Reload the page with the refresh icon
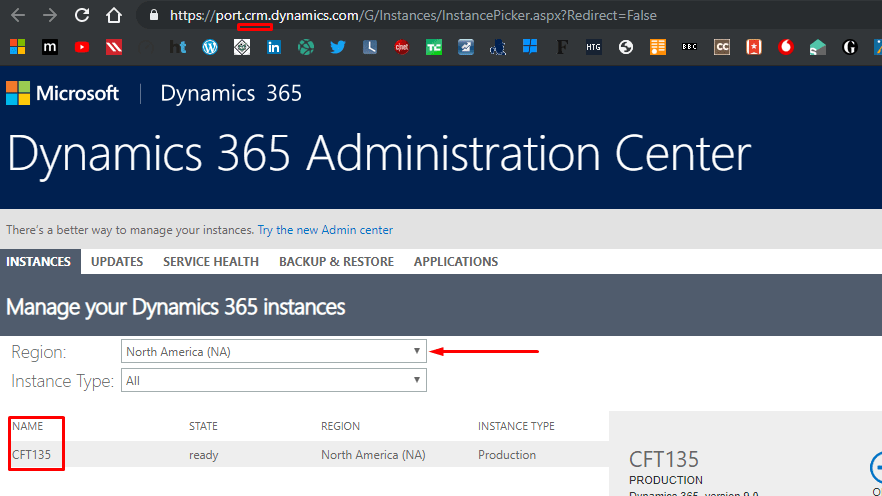 coord(82,15)
